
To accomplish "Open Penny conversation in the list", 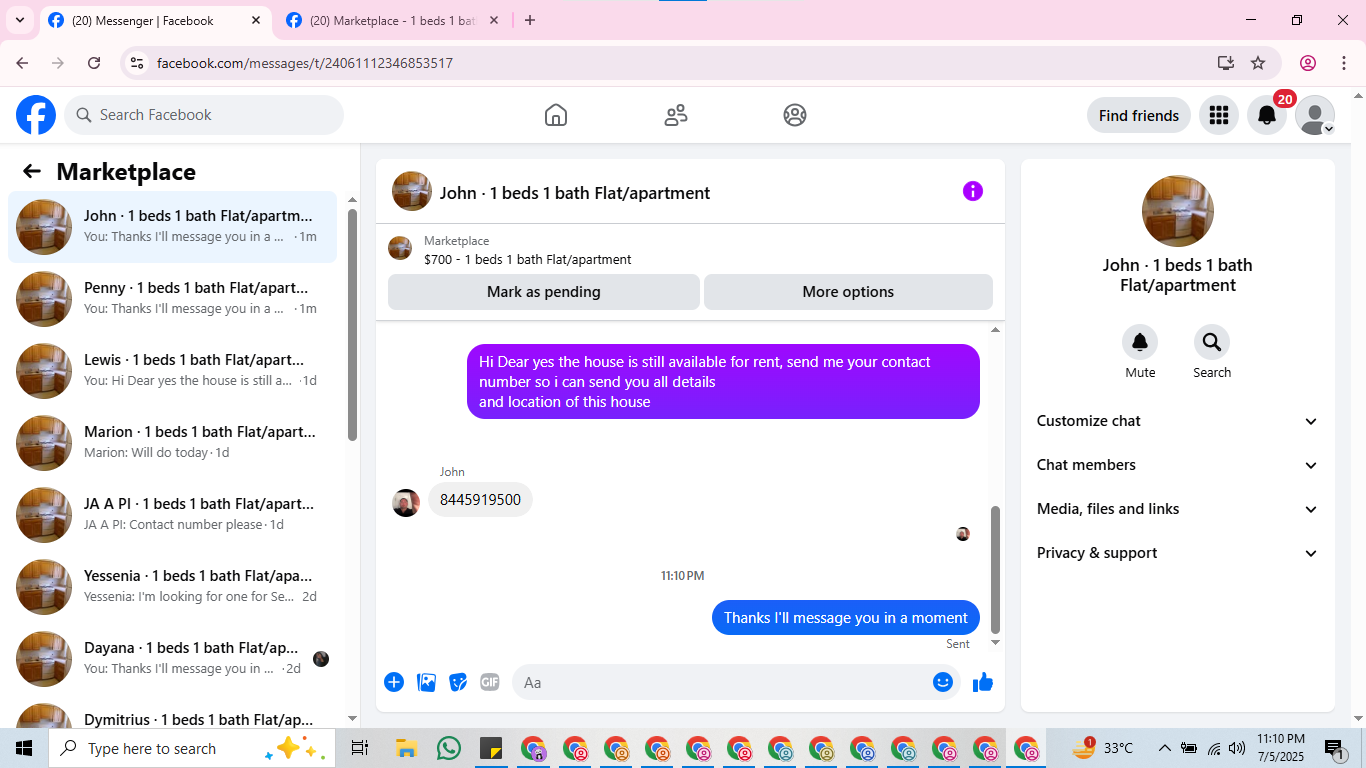I will click(x=173, y=299).
